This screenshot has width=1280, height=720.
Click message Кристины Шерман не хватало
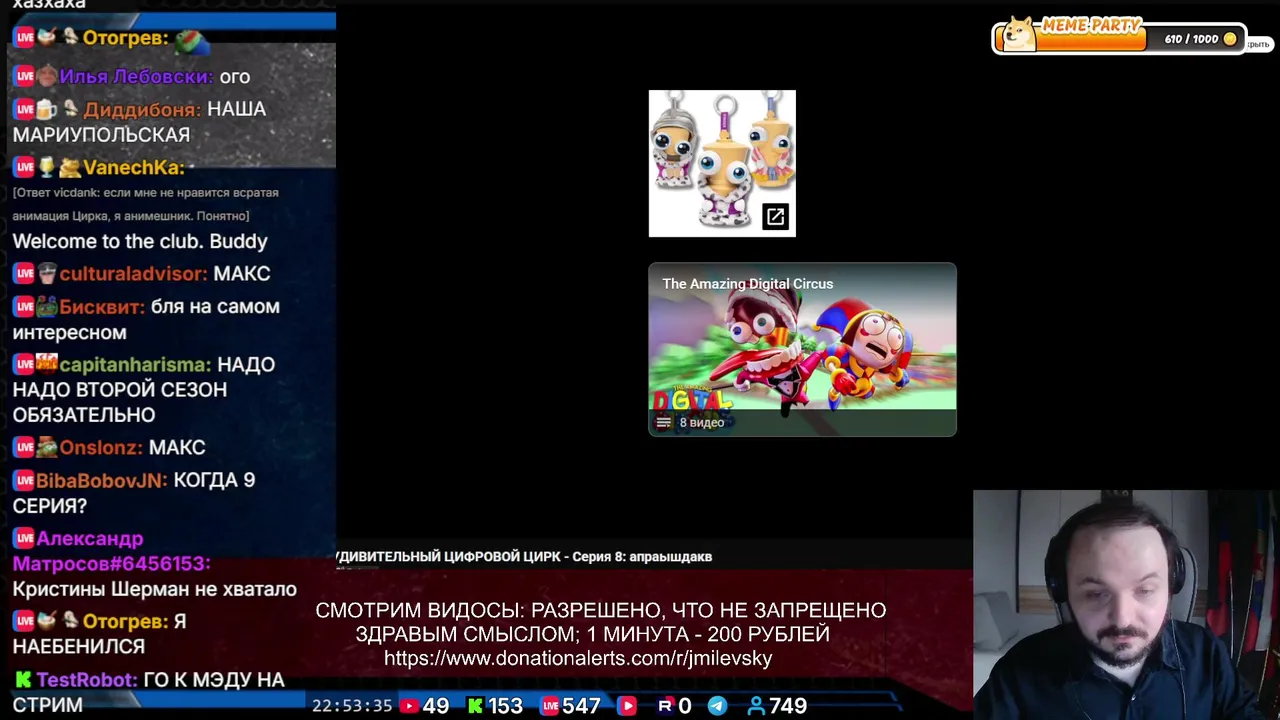pyautogui.click(x=154, y=590)
